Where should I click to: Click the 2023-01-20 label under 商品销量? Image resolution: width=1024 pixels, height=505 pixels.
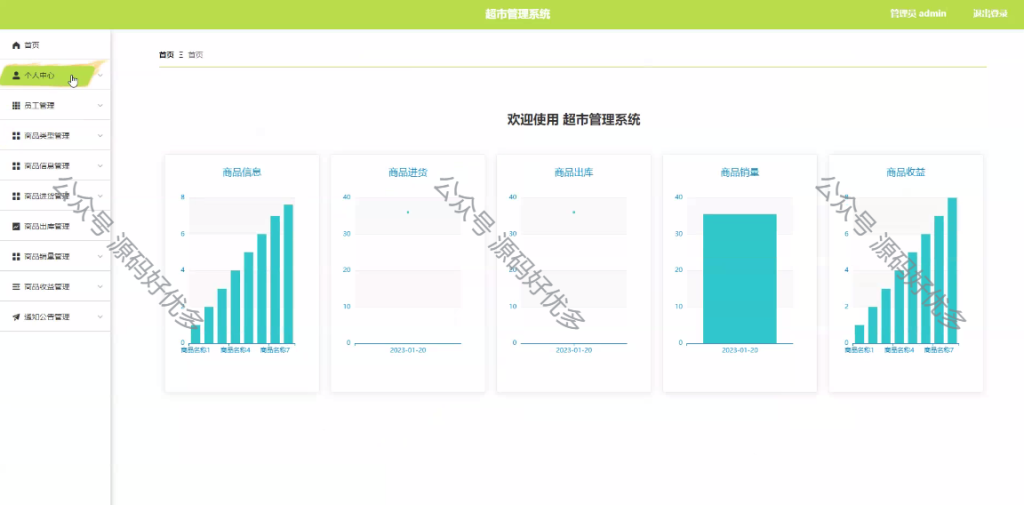click(x=740, y=350)
